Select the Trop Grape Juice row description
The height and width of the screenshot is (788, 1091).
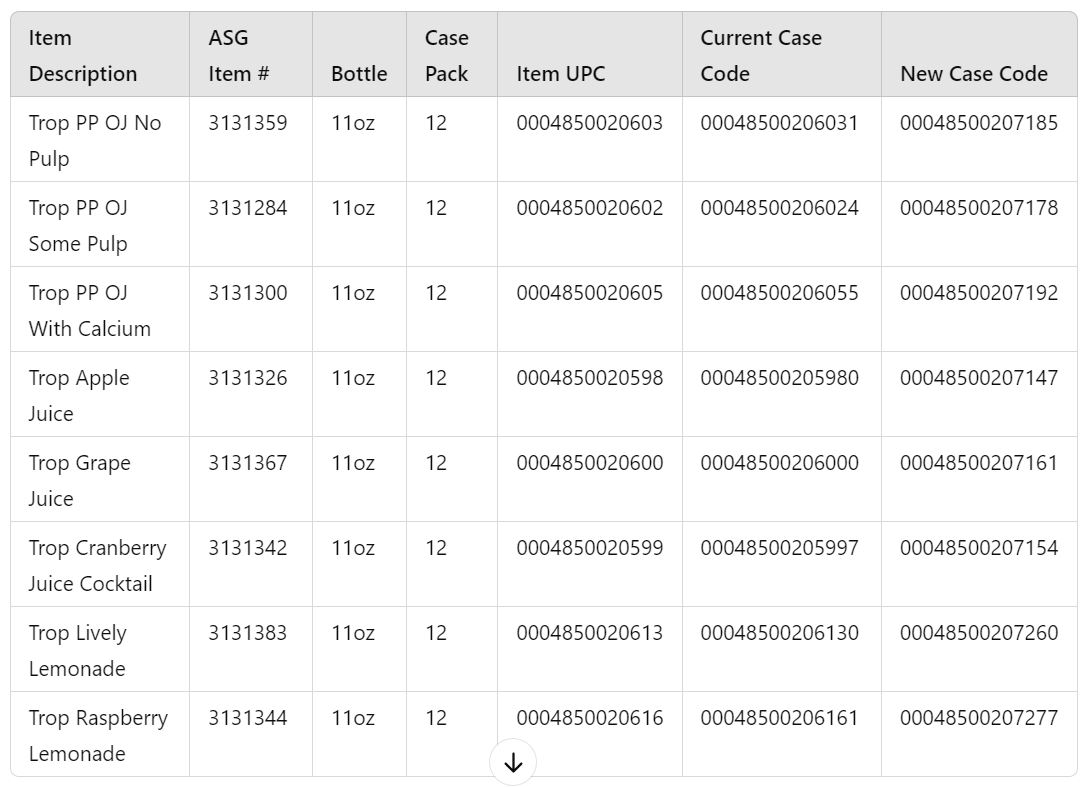click(80, 480)
